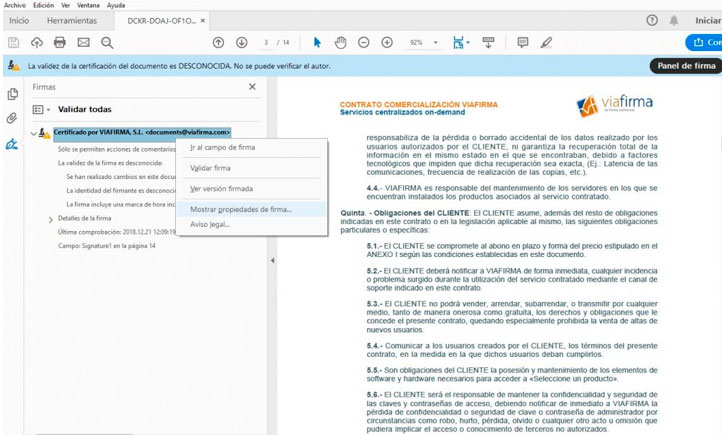Open the 92% zoom level dropdown
722x435 pixels.
[422, 42]
